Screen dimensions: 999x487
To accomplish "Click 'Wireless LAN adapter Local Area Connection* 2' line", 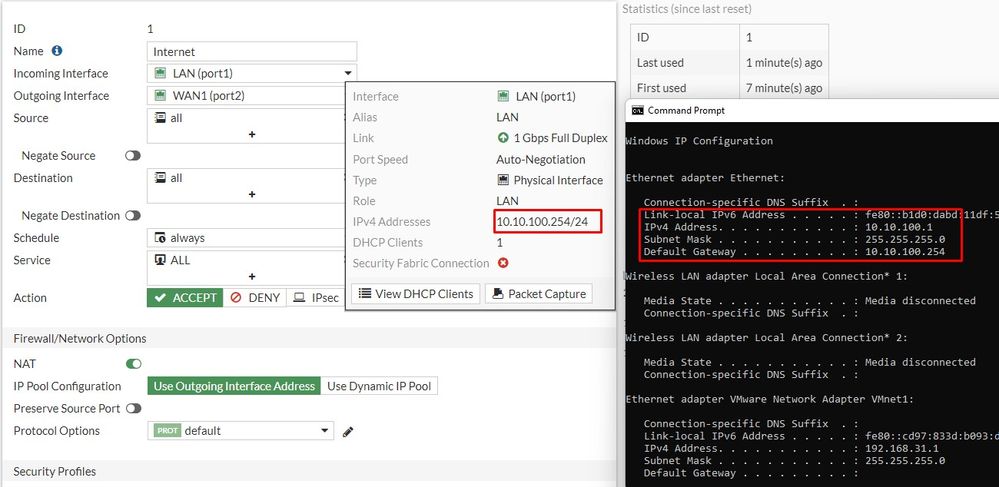I will coord(766,338).
